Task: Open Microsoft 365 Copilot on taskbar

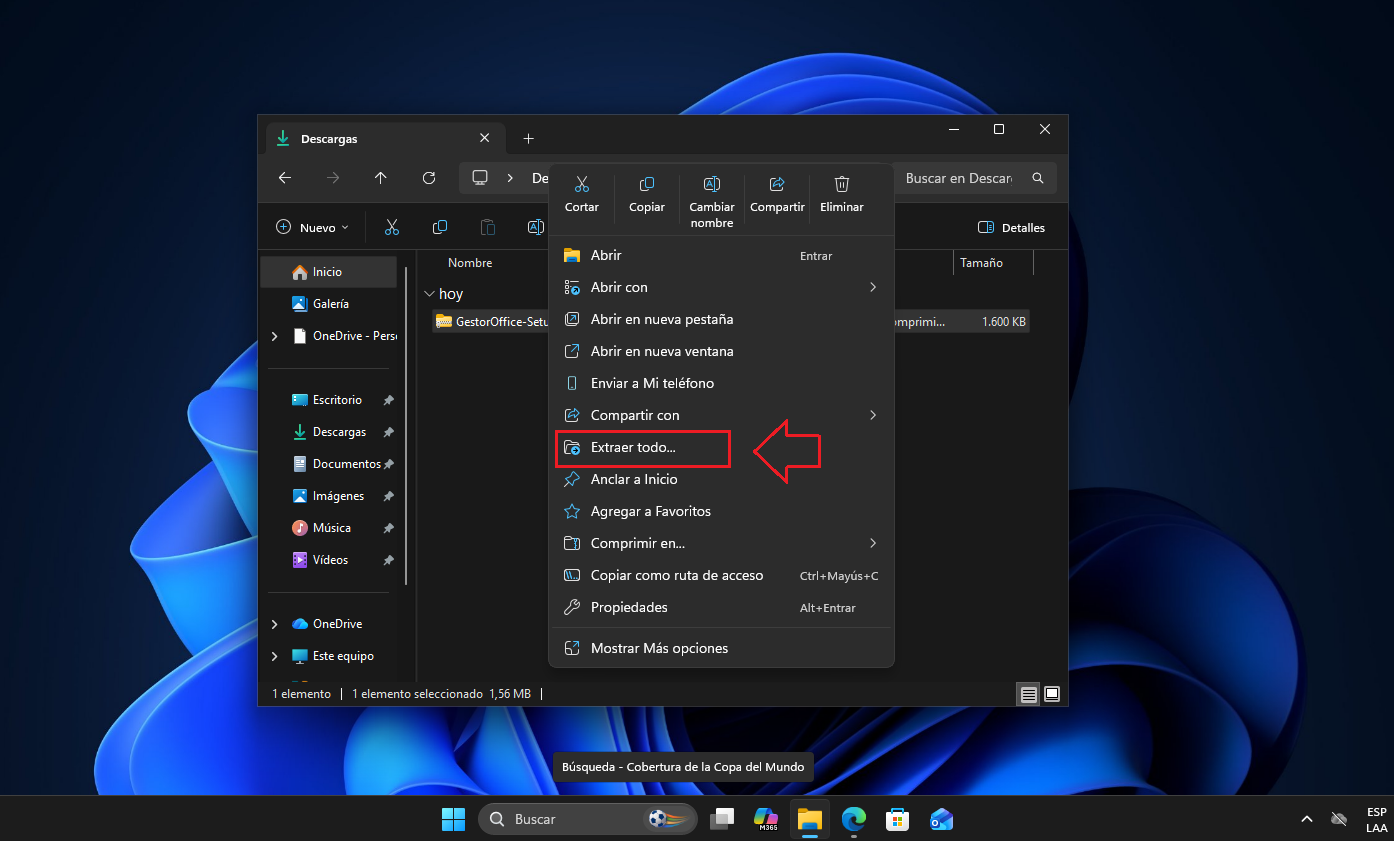Action: [x=766, y=819]
